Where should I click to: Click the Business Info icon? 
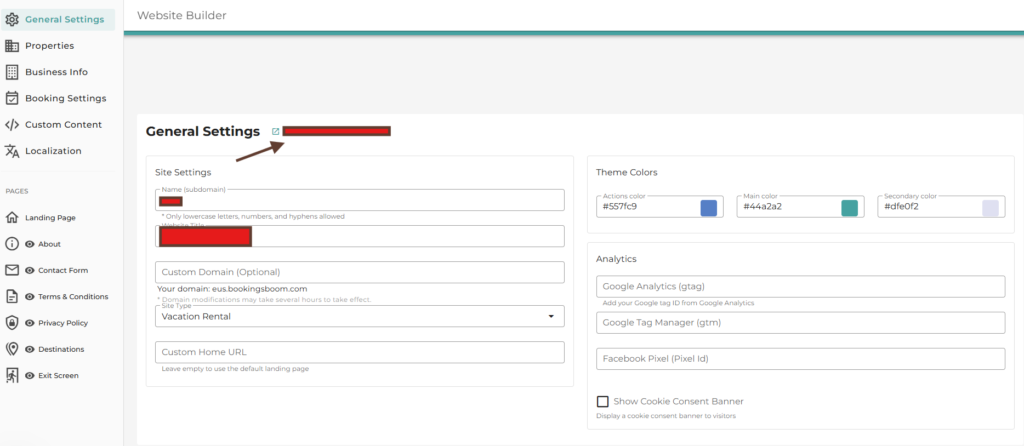click(12, 72)
